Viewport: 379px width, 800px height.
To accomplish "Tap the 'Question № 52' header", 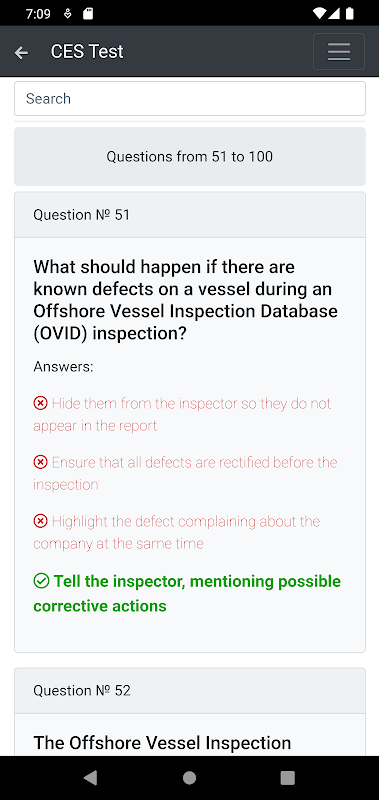I will [x=190, y=691].
